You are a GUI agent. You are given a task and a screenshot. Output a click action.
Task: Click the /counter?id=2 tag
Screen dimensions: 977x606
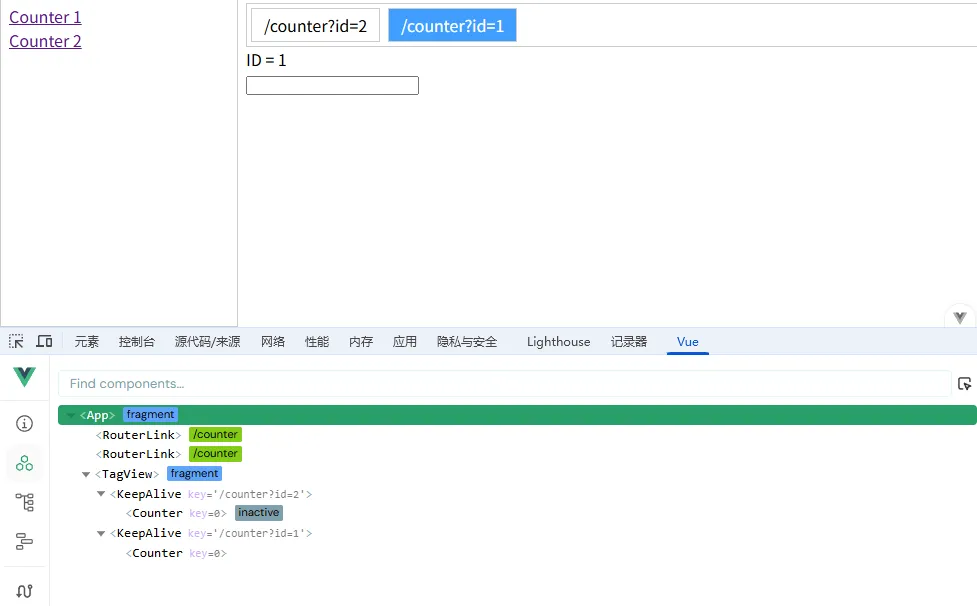[315, 26]
